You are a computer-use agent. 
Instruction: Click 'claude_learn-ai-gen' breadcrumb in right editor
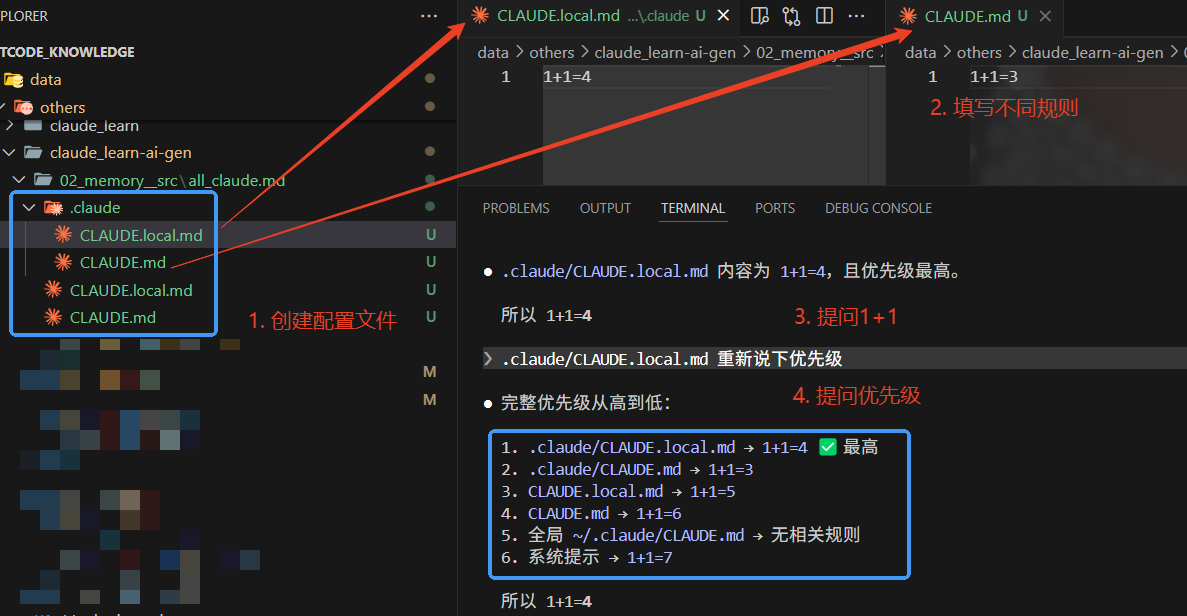pos(1092,52)
